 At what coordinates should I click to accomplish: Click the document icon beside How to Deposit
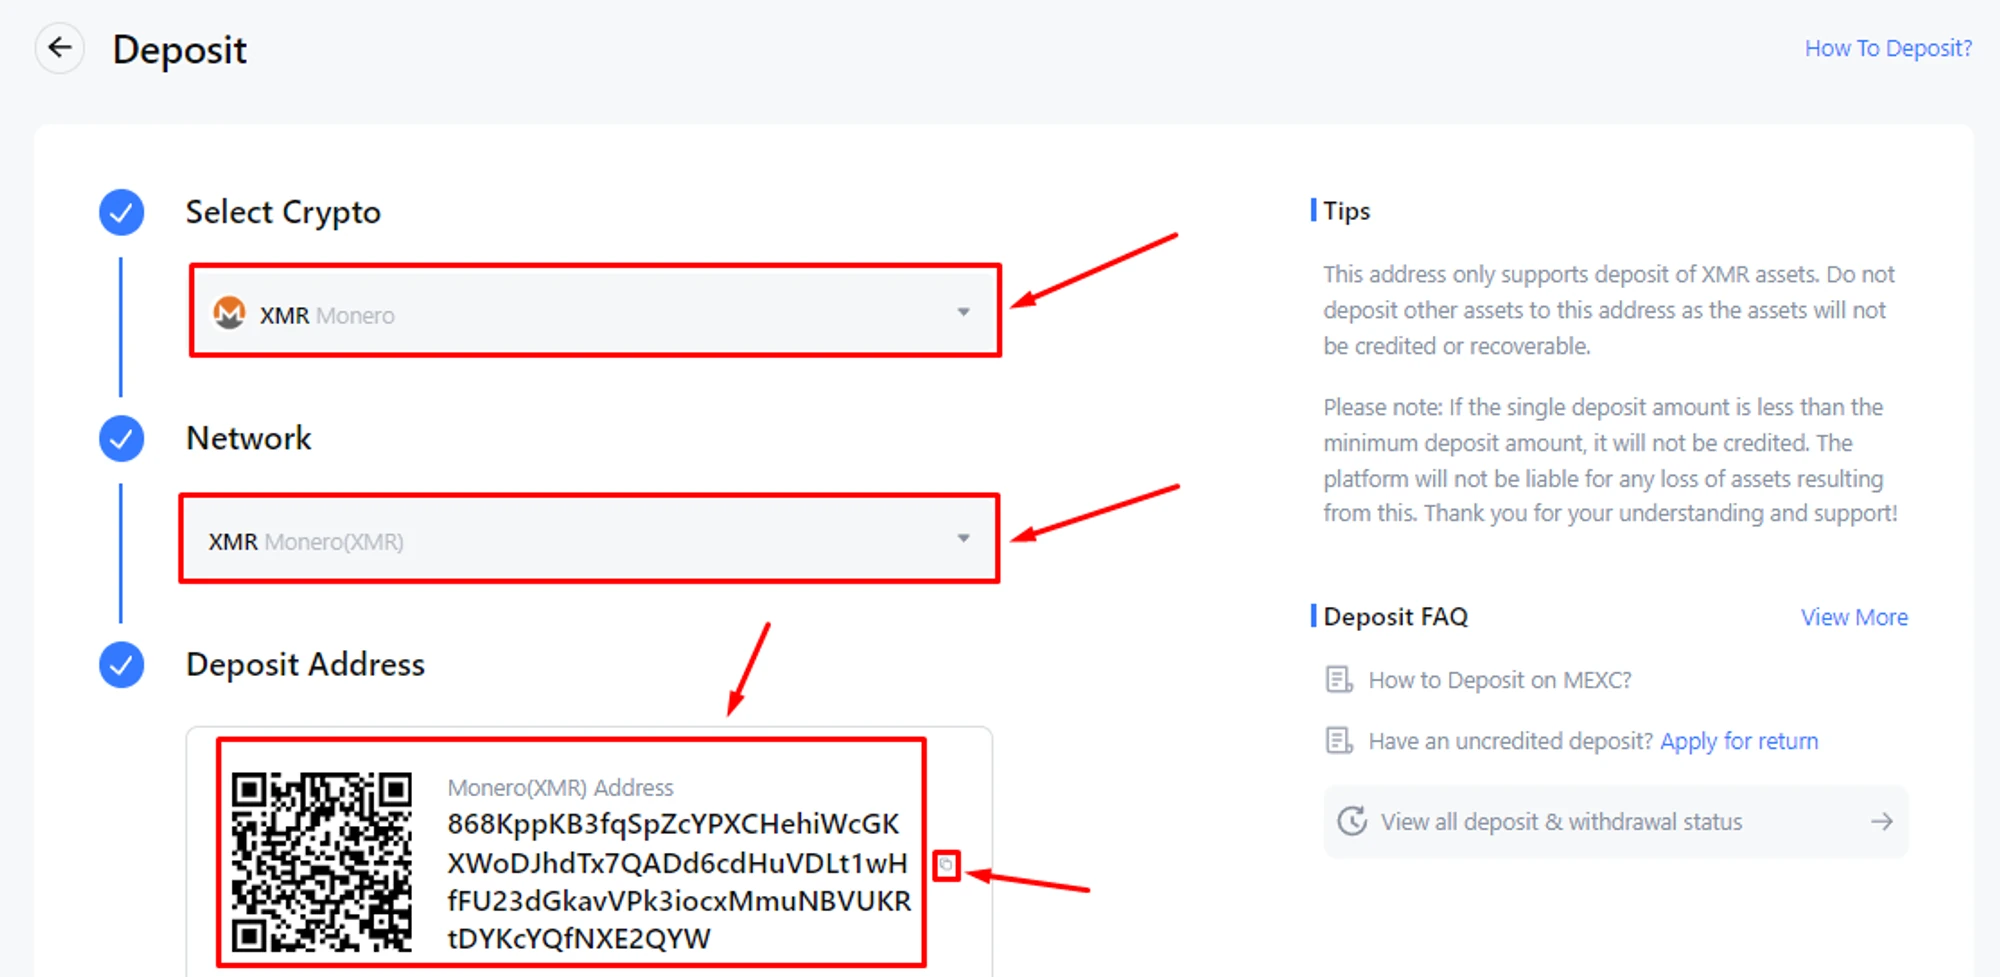1339,680
